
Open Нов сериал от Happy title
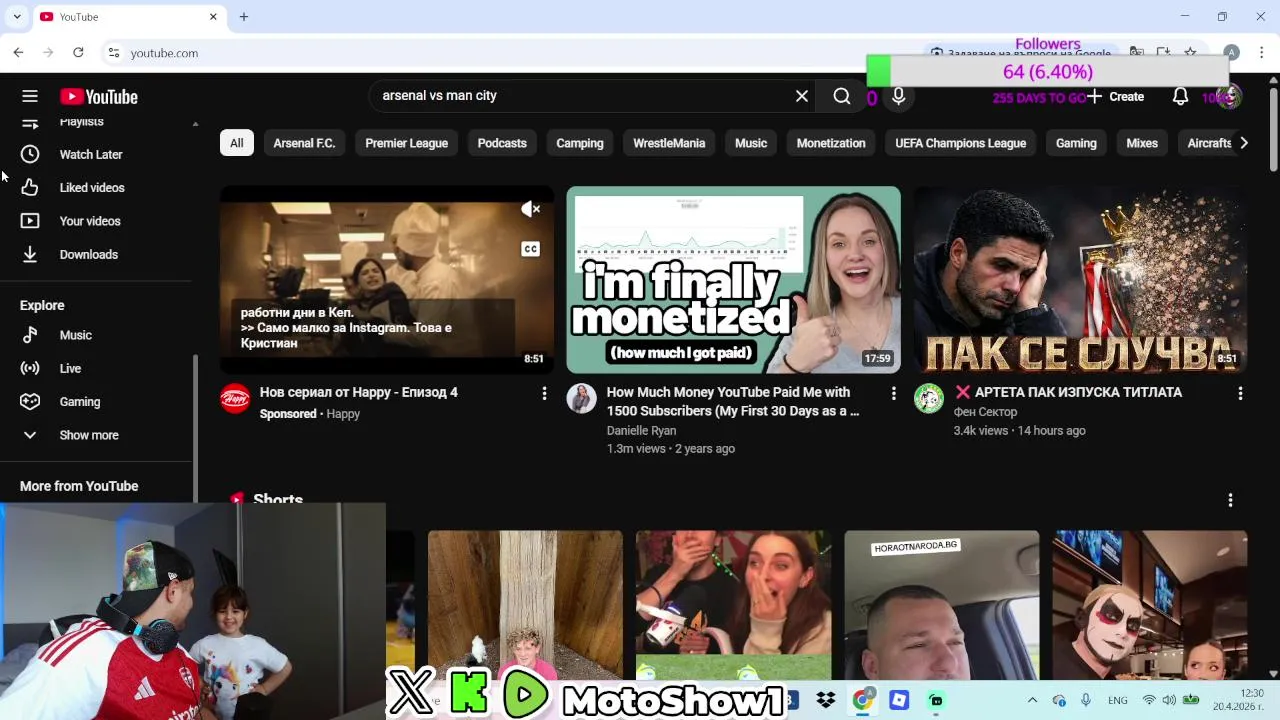click(x=358, y=392)
